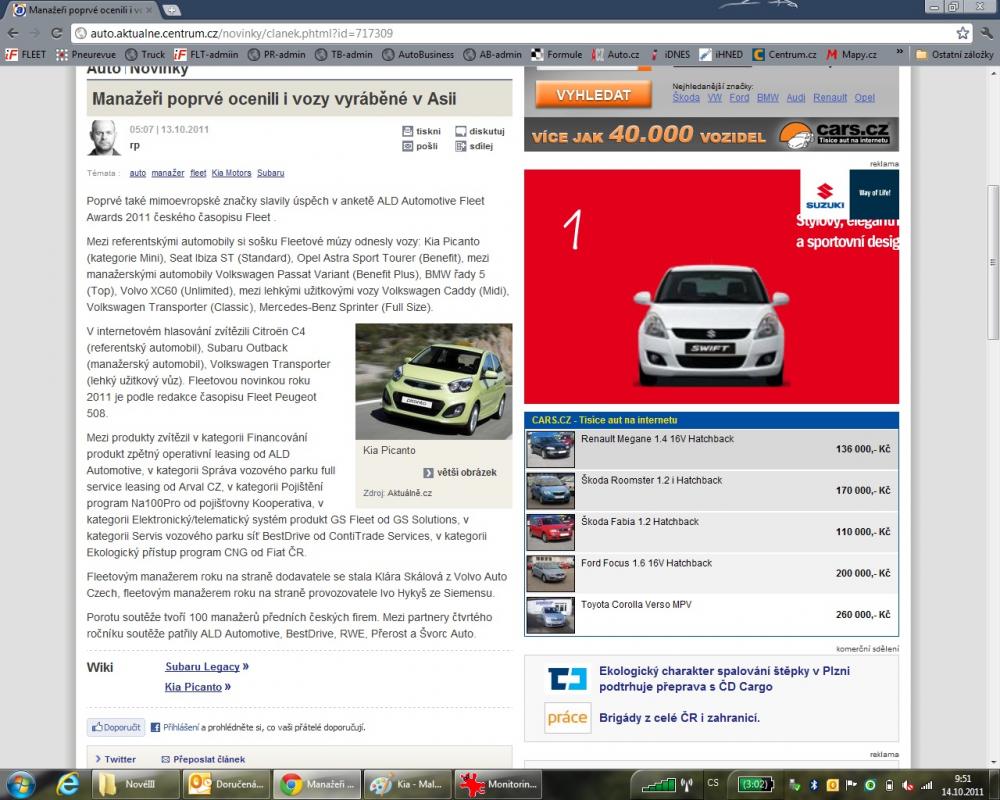Open the ČD Cargo commercial link
The image size is (1000, 800).
724,679
